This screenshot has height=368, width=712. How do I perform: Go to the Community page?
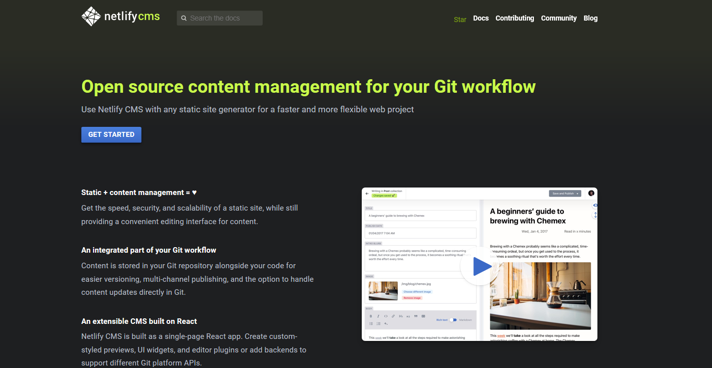tap(559, 18)
